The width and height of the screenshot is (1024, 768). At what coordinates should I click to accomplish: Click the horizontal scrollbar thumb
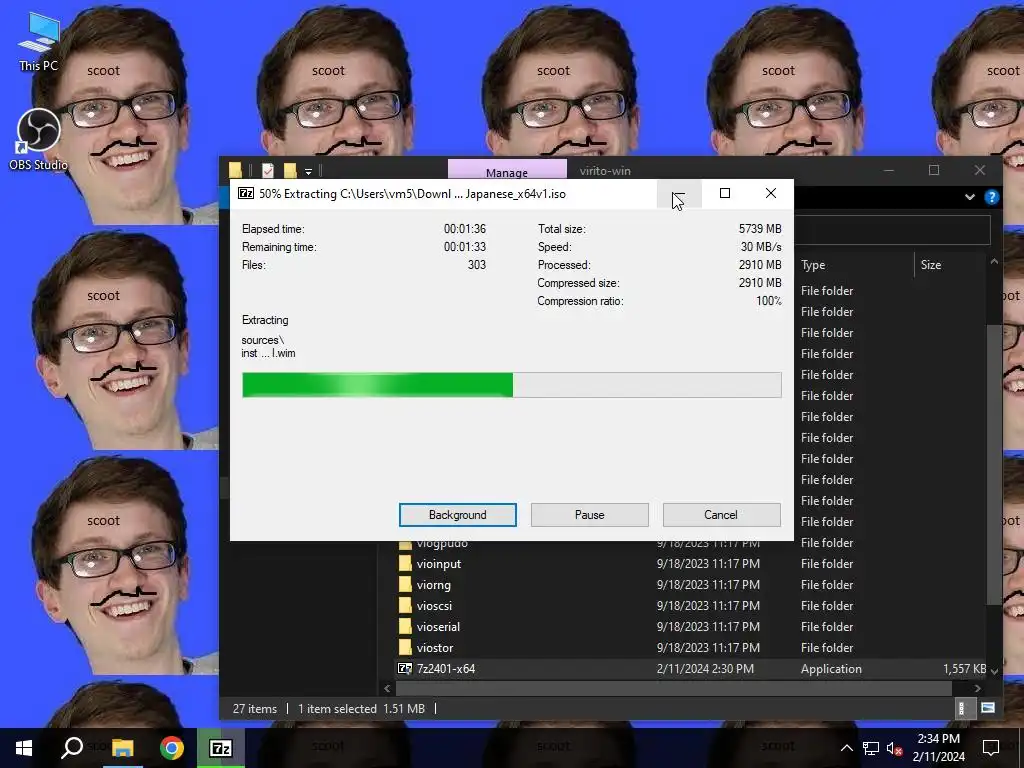click(673, 688)
